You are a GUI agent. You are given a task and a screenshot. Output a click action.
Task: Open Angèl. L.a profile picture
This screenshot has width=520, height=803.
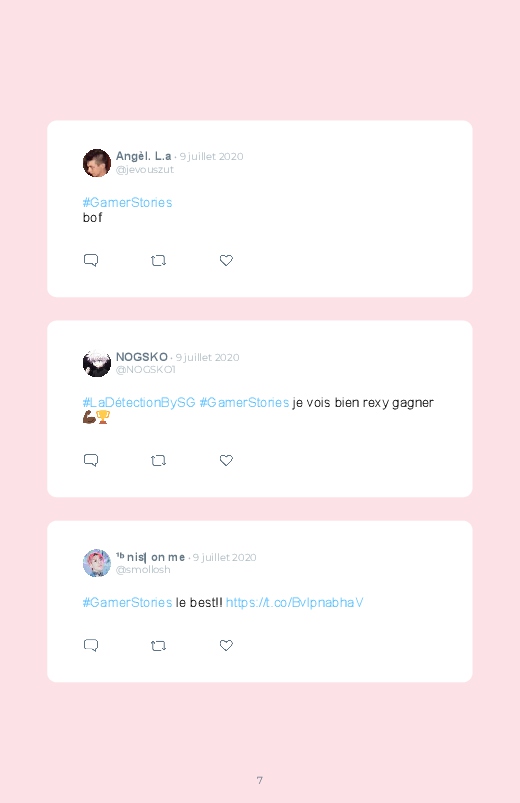97,163
